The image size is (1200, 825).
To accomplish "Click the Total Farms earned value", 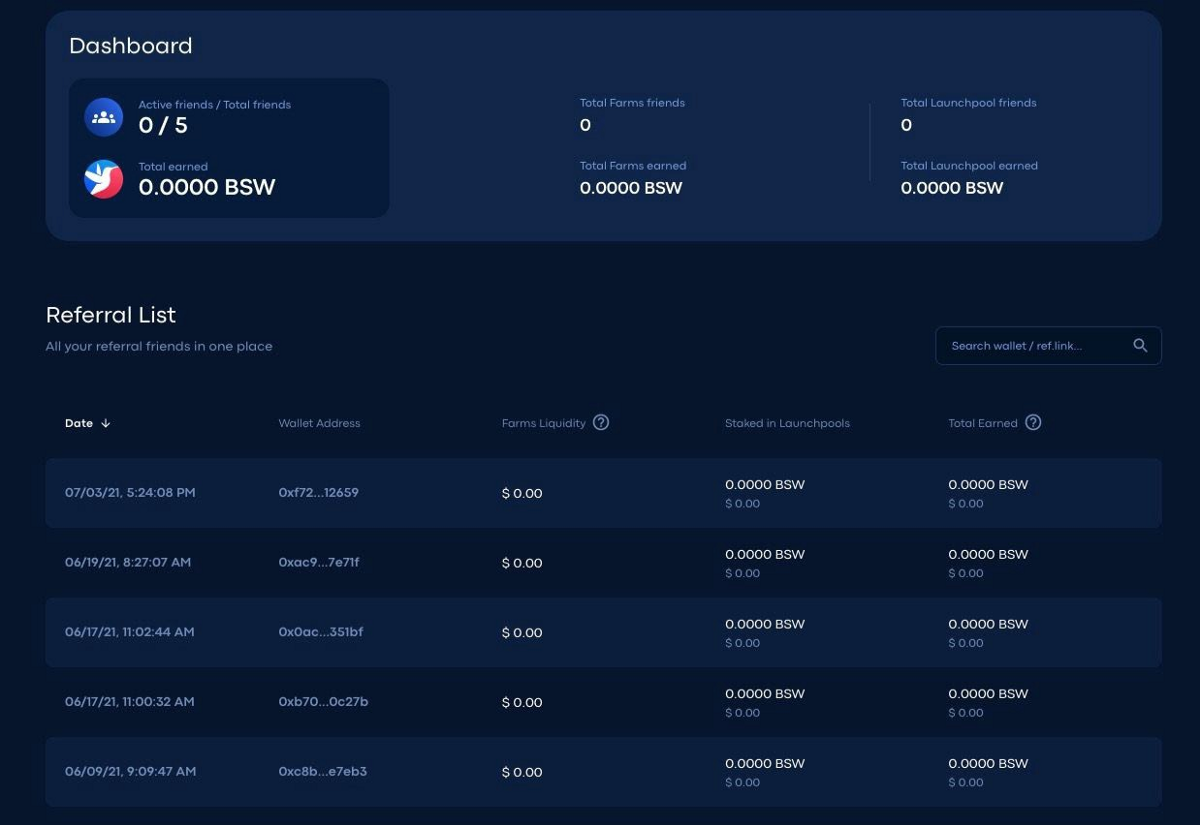I will [631, 188].
